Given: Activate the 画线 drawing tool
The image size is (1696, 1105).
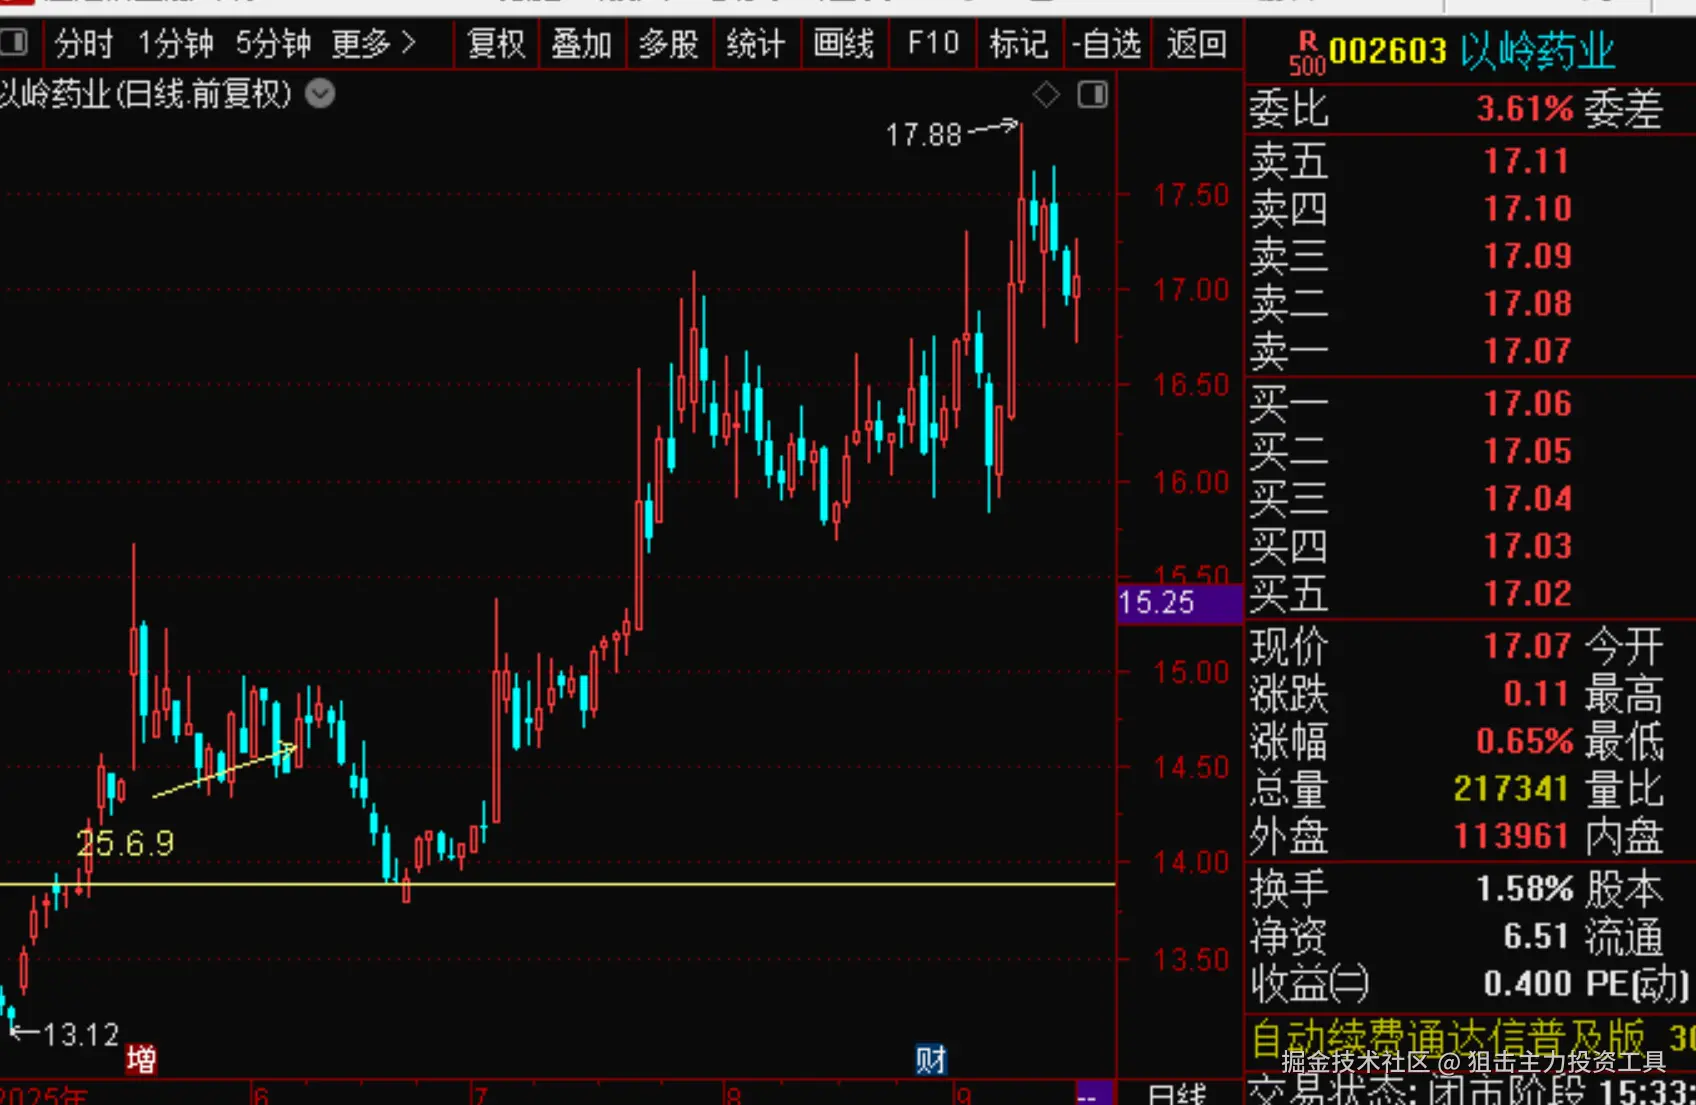Looking at the screenshot, I should pos(843,44).
